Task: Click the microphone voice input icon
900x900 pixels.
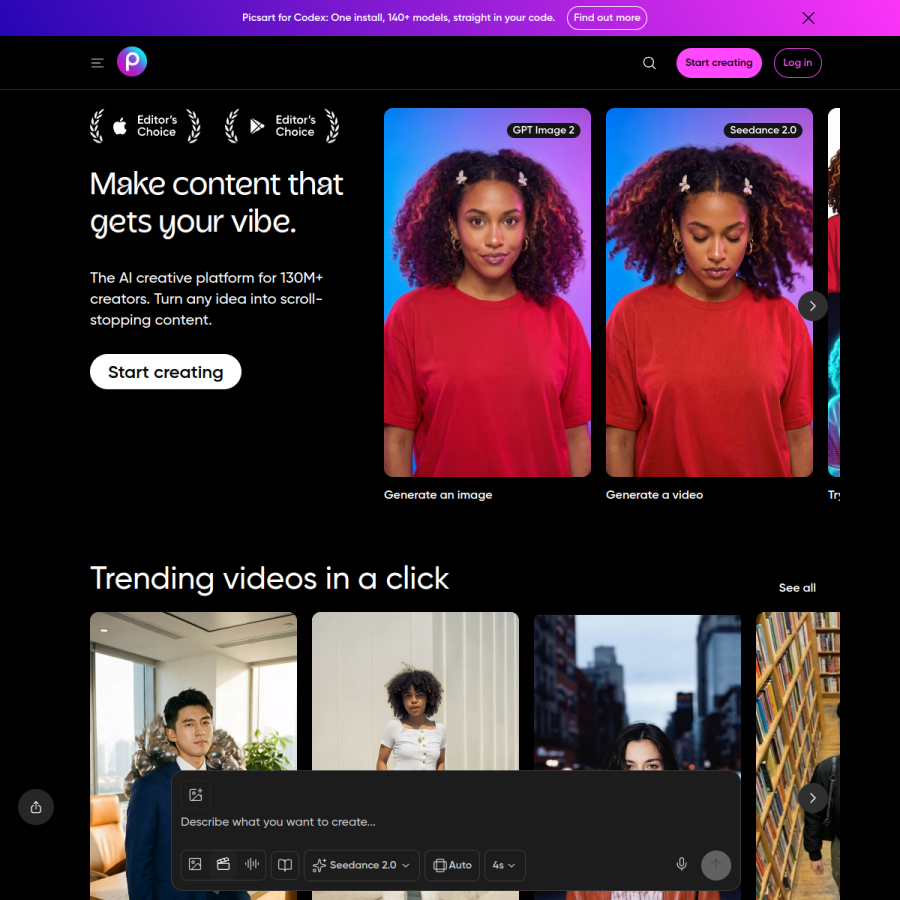Action: tap(681, 864)
